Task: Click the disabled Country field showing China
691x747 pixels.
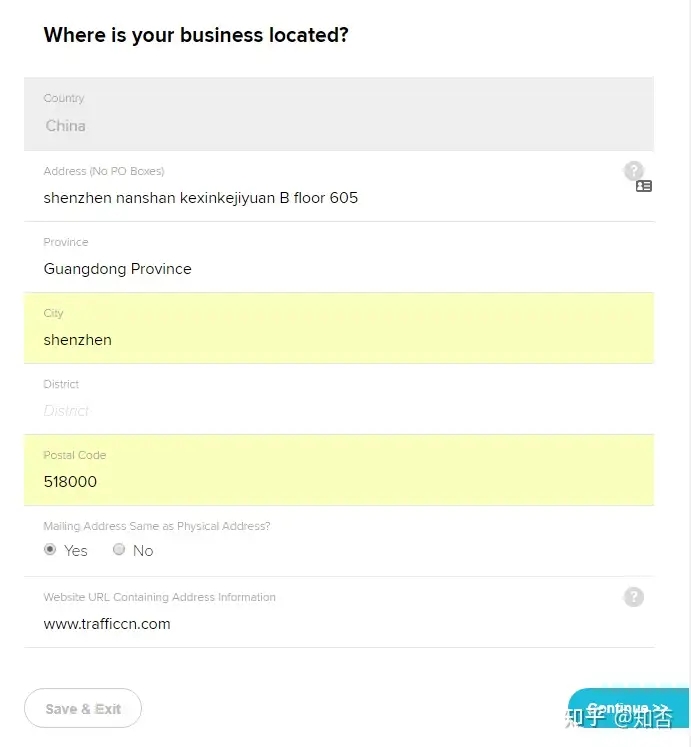Action: [300, 126]
